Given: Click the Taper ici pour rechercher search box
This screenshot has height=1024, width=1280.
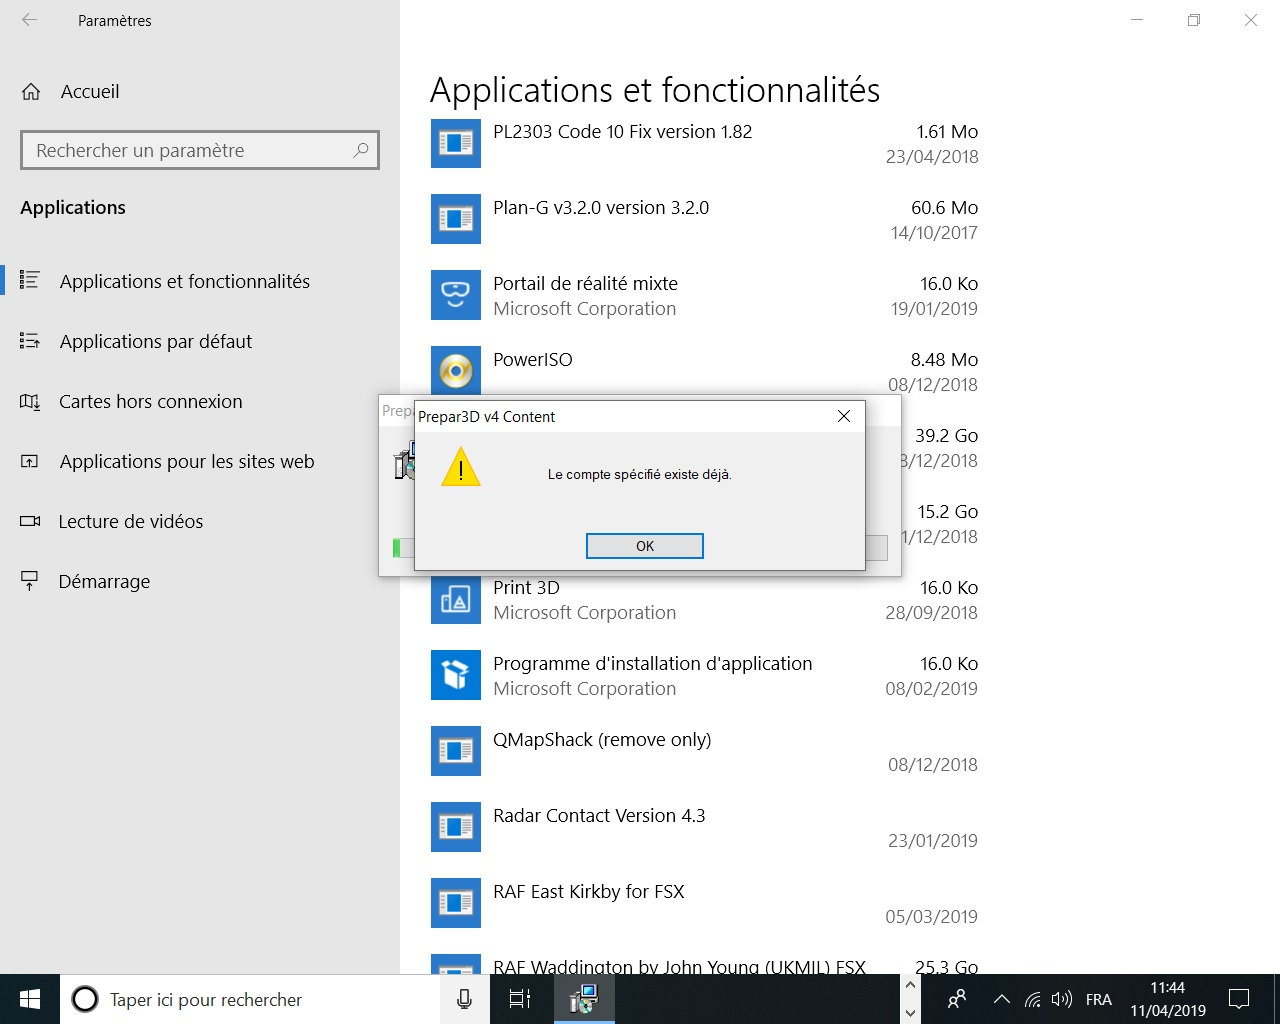Looking at the screenshot, I should pos(250,999).
